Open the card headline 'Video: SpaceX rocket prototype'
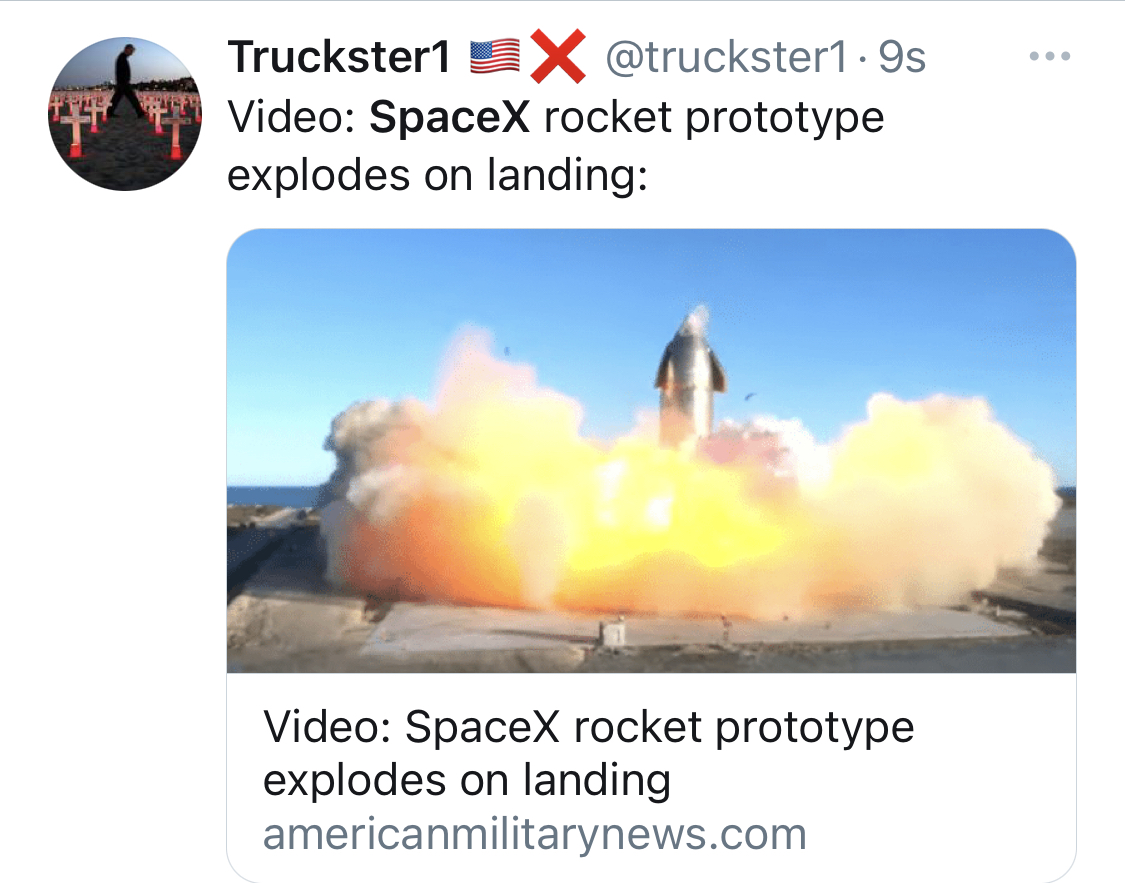1125x883 pixels. click(x=588, y=727)
